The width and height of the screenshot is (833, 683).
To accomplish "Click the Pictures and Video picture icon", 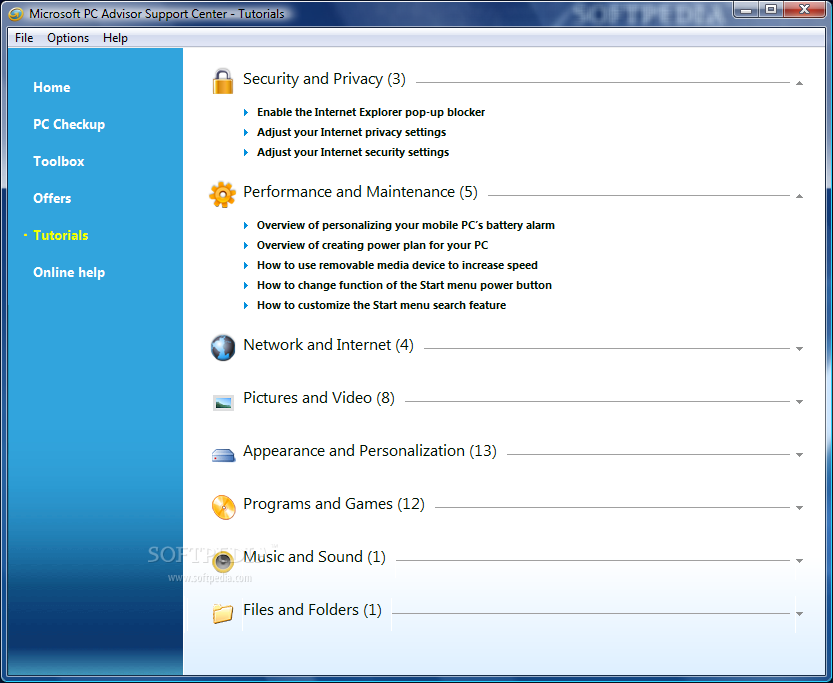I will 223,403.
